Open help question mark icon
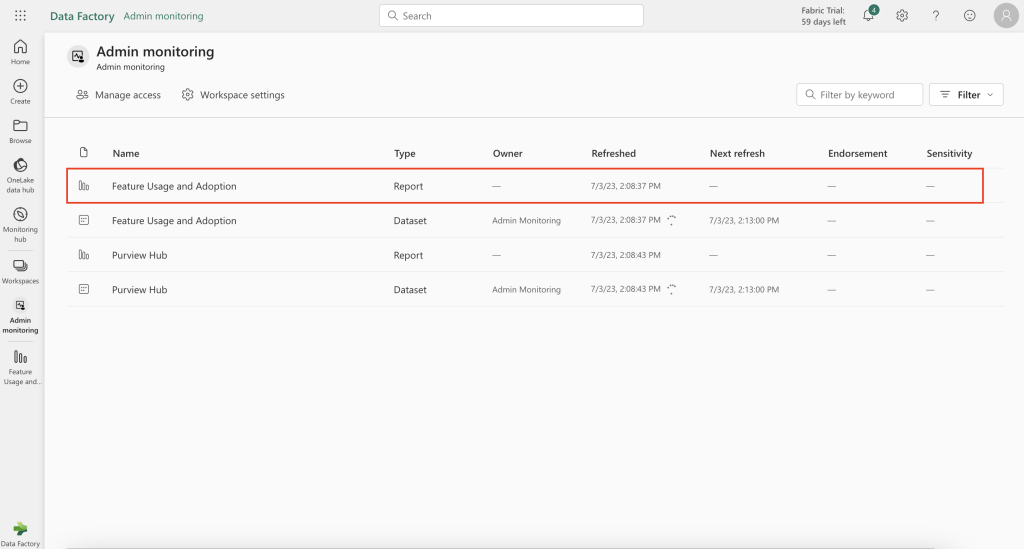The height and width of the screenshot is (549, 1024). [936, 16]
